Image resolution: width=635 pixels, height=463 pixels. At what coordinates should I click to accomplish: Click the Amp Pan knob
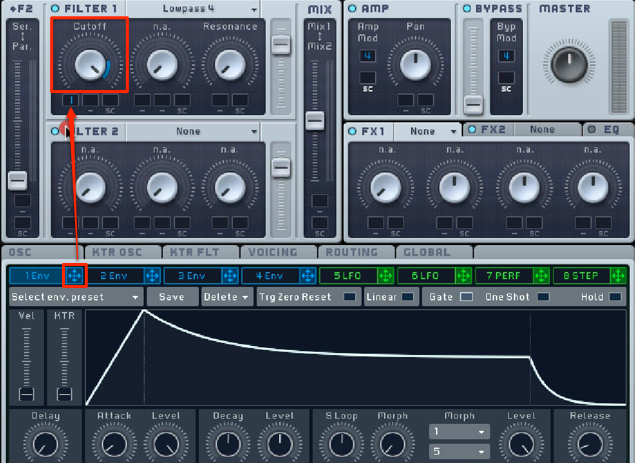(415, 65)
